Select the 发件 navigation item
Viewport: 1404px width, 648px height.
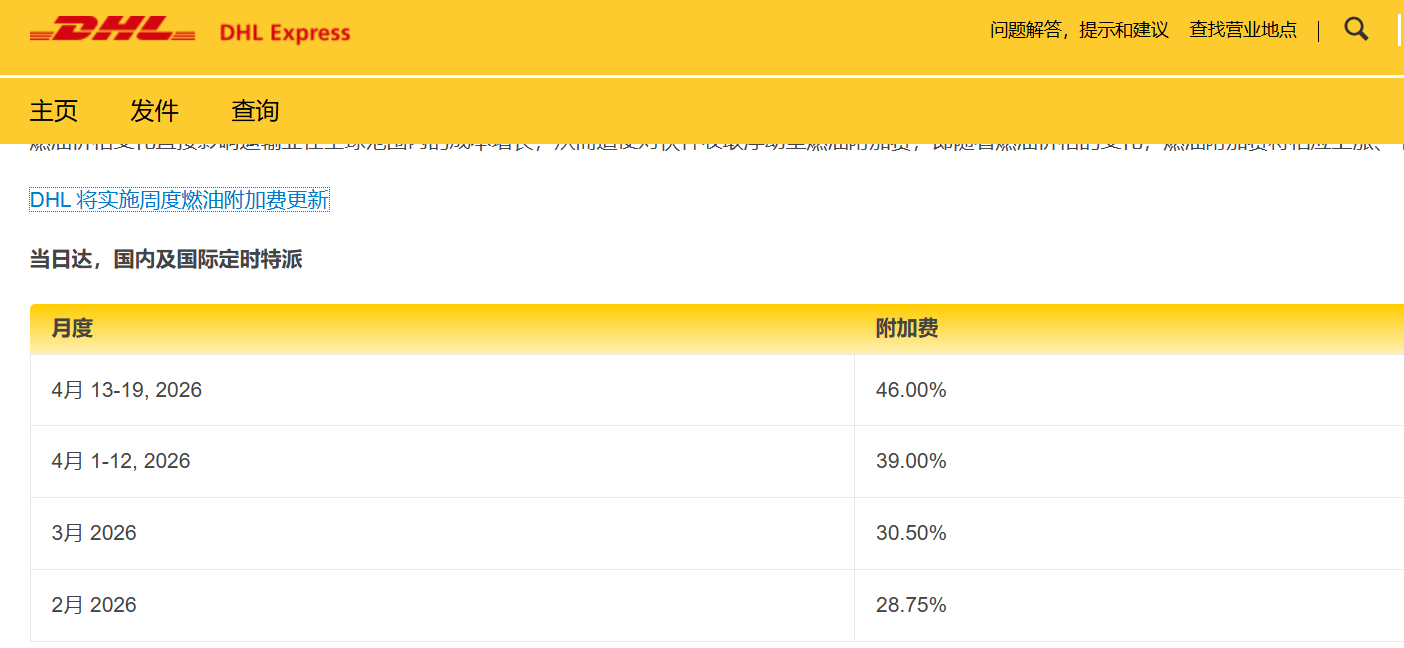[x=154, y=111]
